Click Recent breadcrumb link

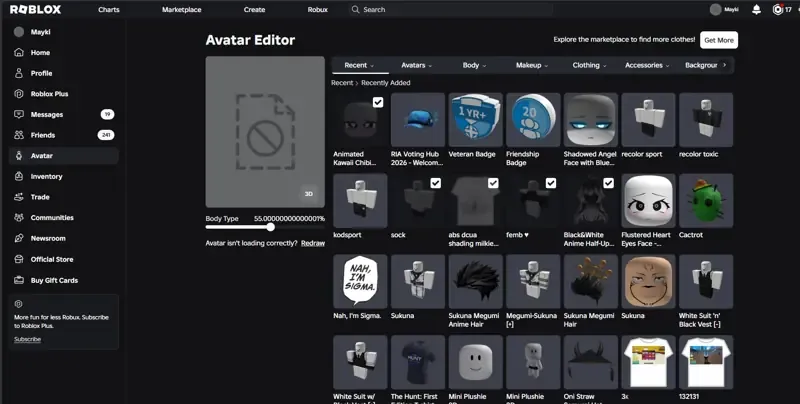tap(342, 83)
